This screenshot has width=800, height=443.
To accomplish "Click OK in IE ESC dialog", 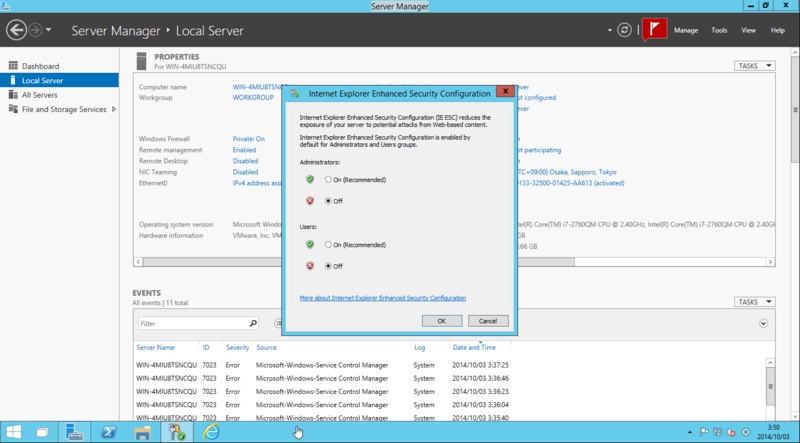I will [442, 321].
